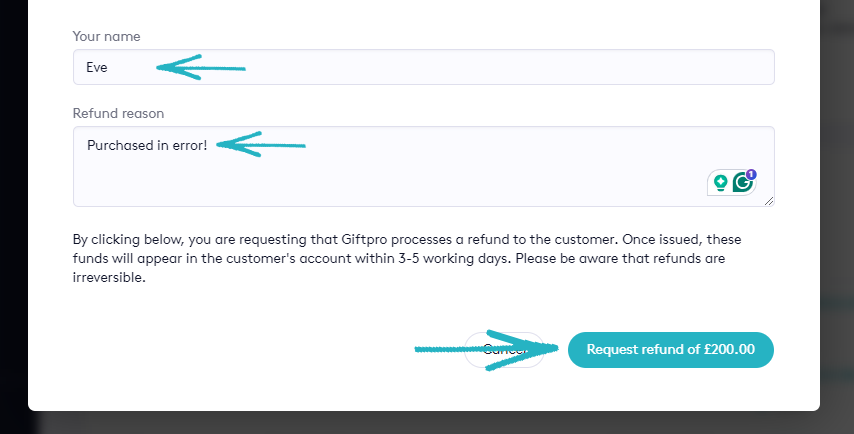
Task: Open the Grammarly lightbulb suggestions icon
Action: coord(719,183)
